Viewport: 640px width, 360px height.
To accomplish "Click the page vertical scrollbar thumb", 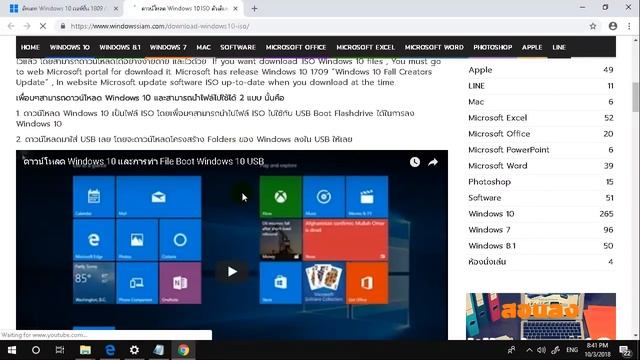I will [x=636, y=96].
